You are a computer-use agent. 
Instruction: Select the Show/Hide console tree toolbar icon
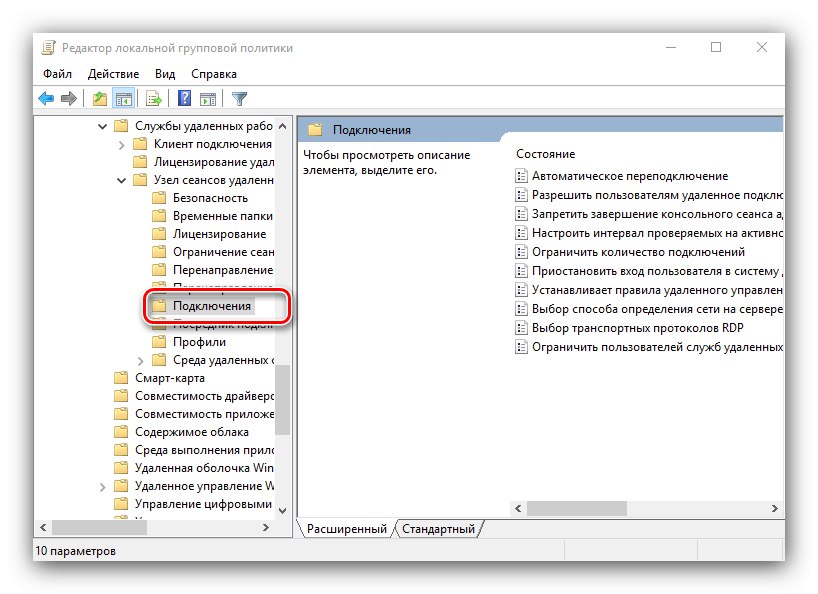tap(123, 98)
